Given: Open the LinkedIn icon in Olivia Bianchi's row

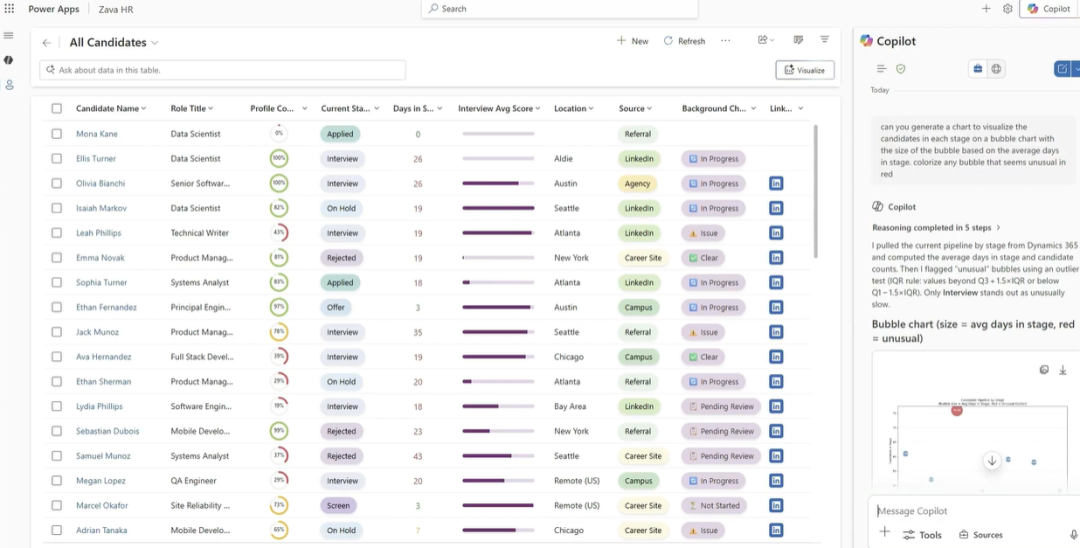Looking at the screenshot, I should (x=776, y=184).
